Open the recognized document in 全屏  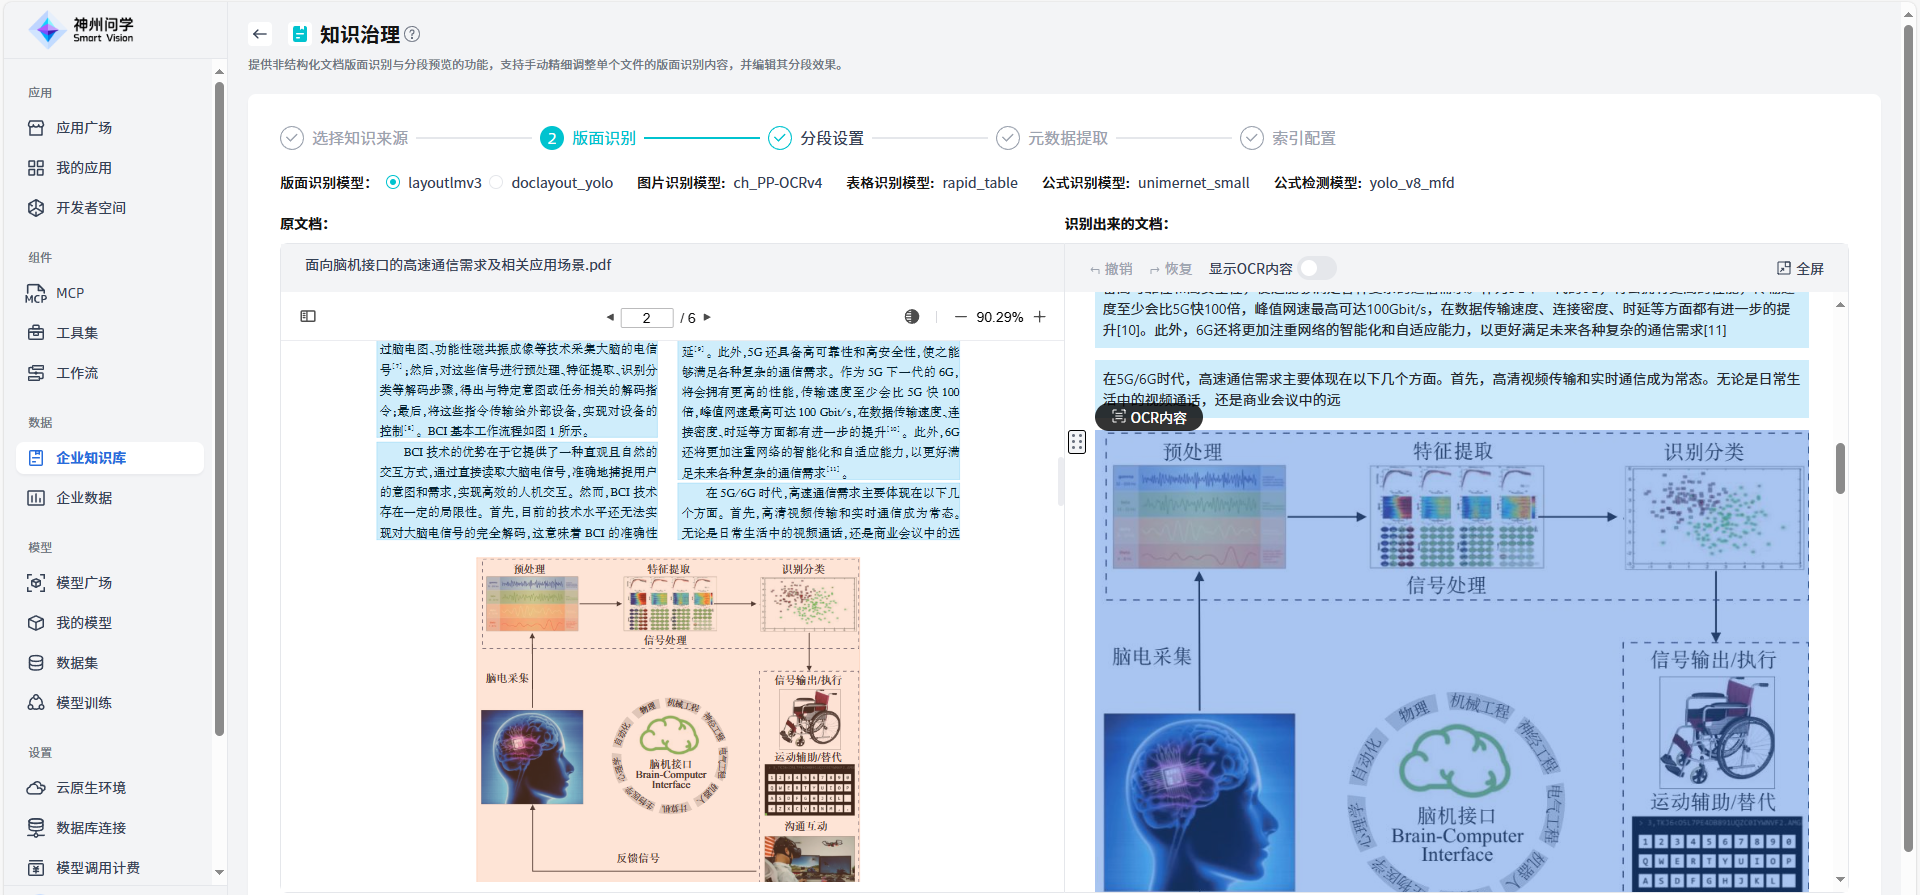[1800, 268]
